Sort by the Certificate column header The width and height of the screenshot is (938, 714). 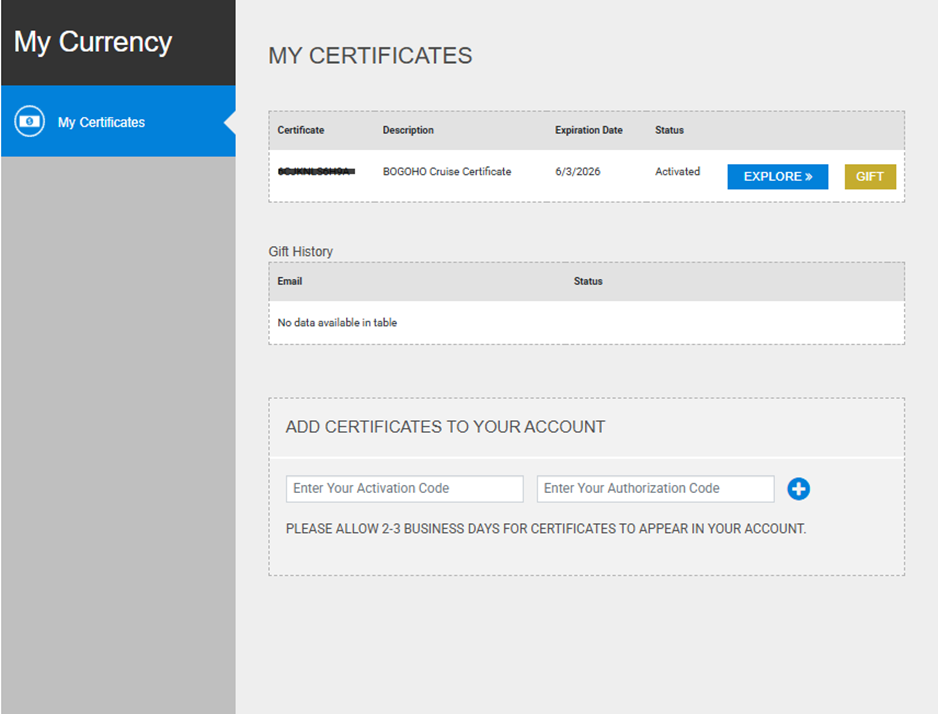point(301,131)
